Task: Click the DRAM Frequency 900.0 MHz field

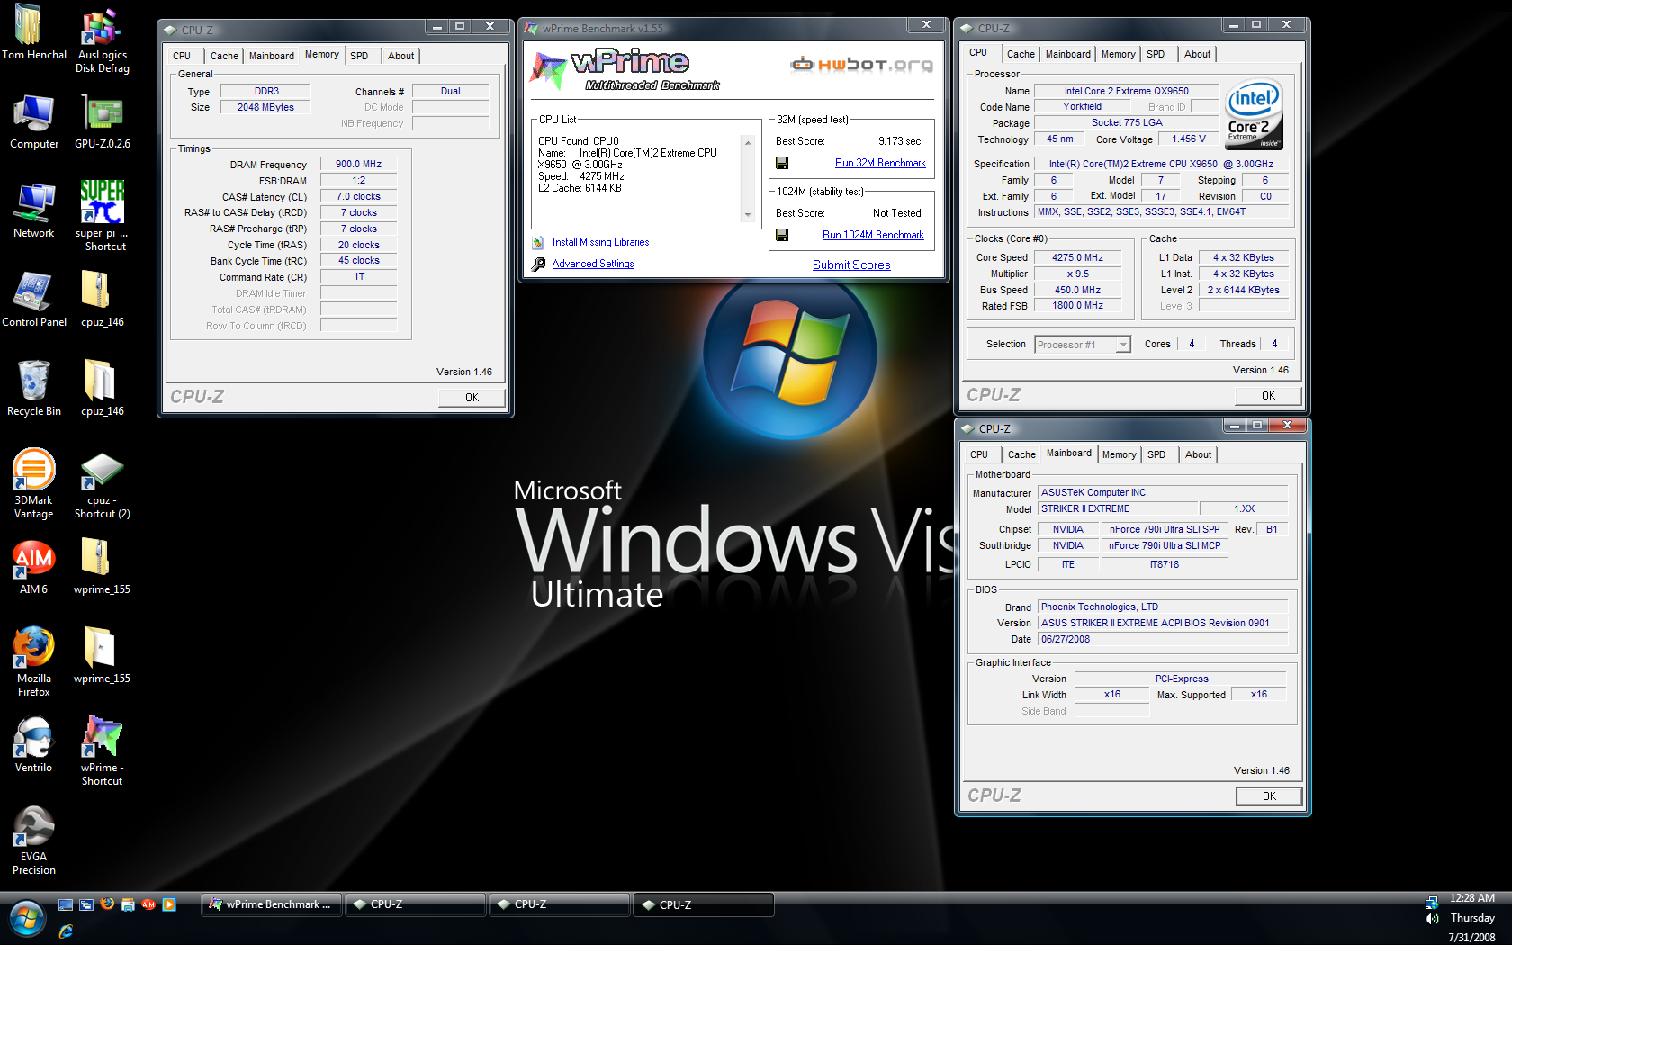Action: tap(359, 164)
